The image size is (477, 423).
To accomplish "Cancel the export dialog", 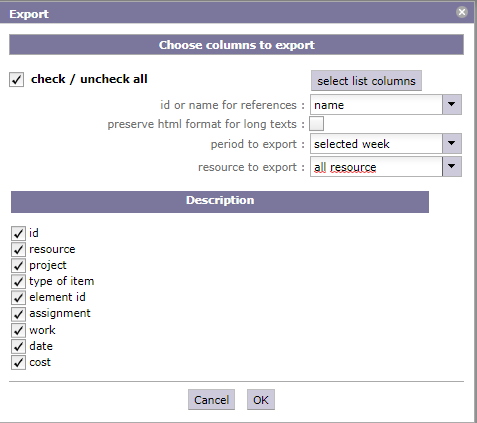I will pyautogui.click(x=211, y=400).
